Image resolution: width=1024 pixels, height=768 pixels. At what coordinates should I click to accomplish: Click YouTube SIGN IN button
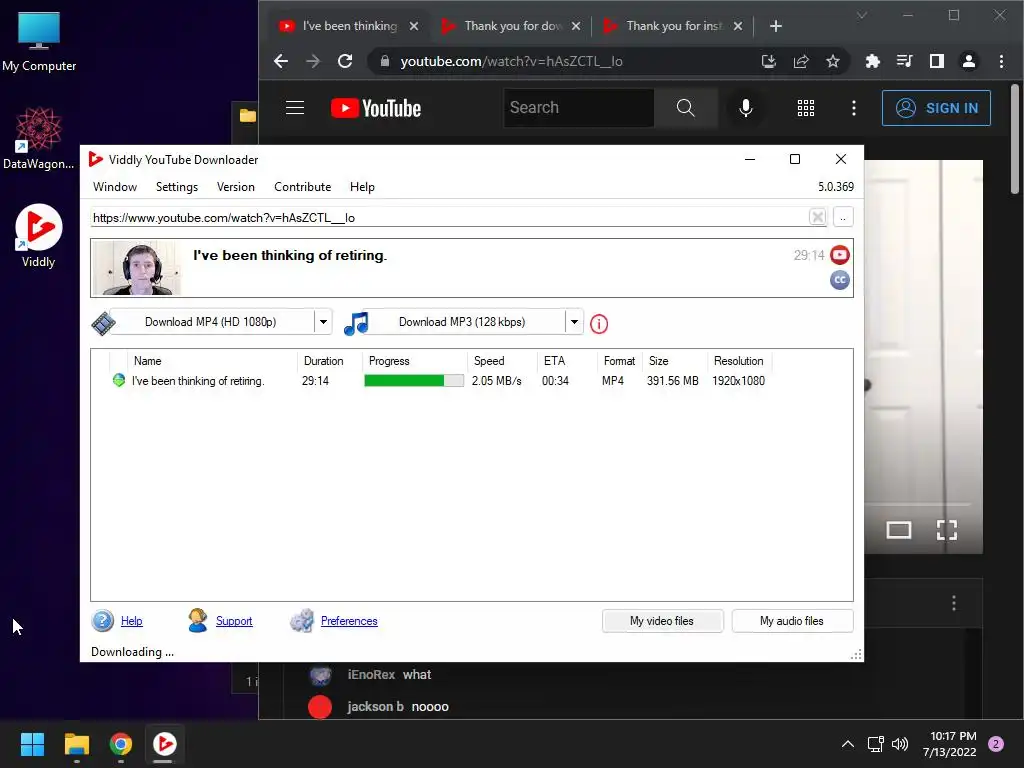[936, 108]
